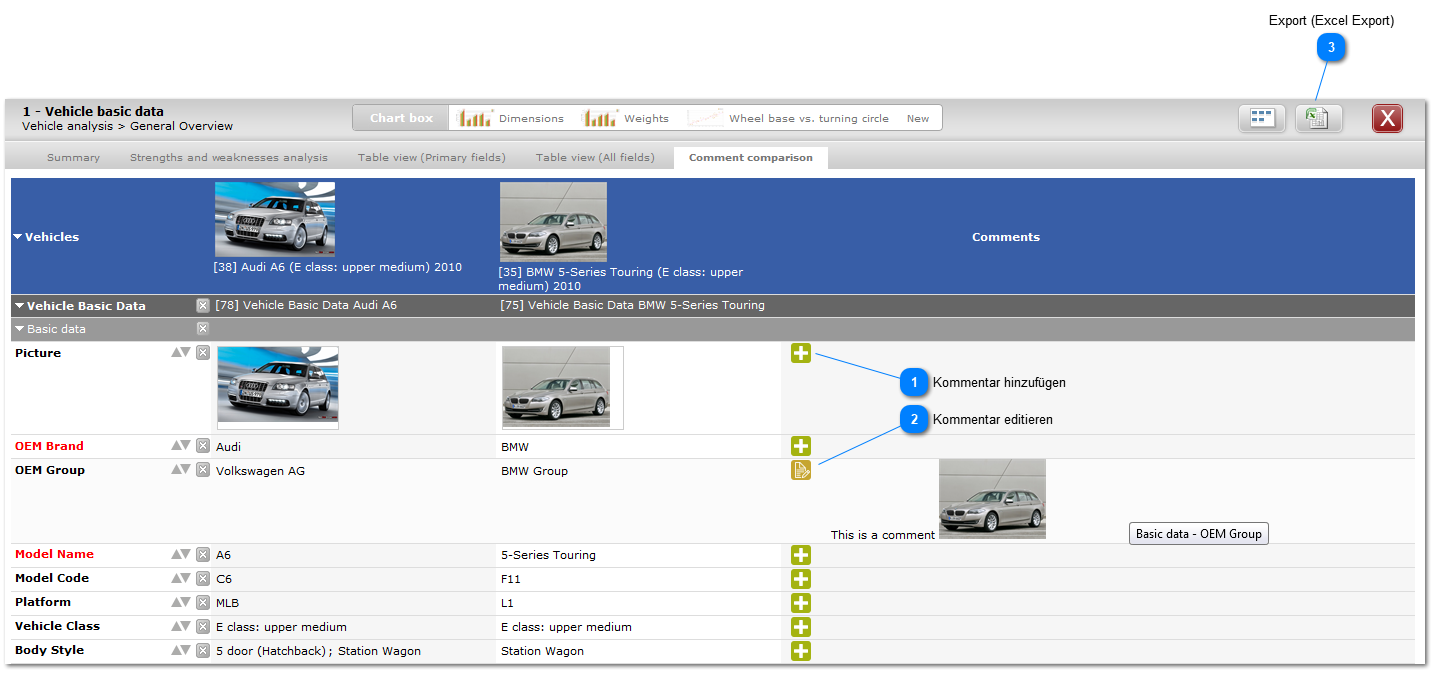1434x673 pixels.
Task: Collapse the Vehicle Basic Data section
Action: pos(19,306)
